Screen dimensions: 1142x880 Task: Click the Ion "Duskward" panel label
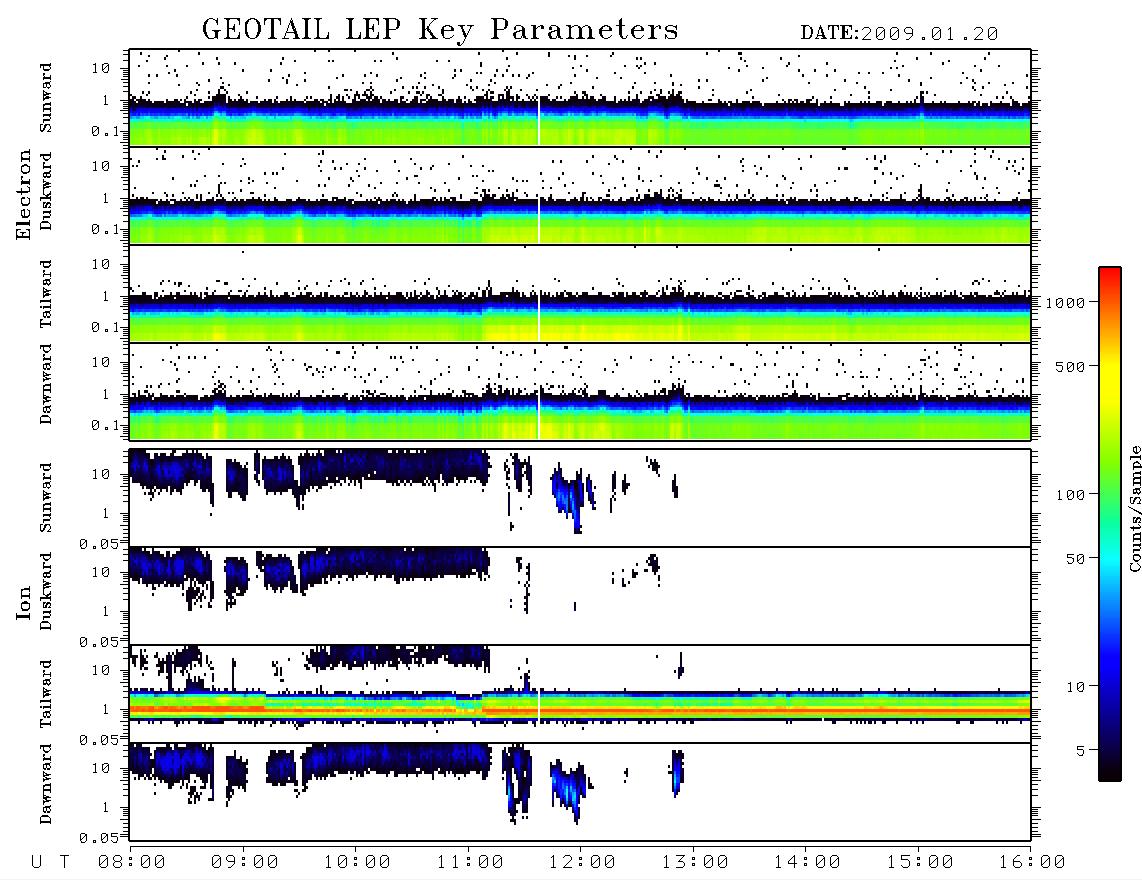(x=46, y=591)
